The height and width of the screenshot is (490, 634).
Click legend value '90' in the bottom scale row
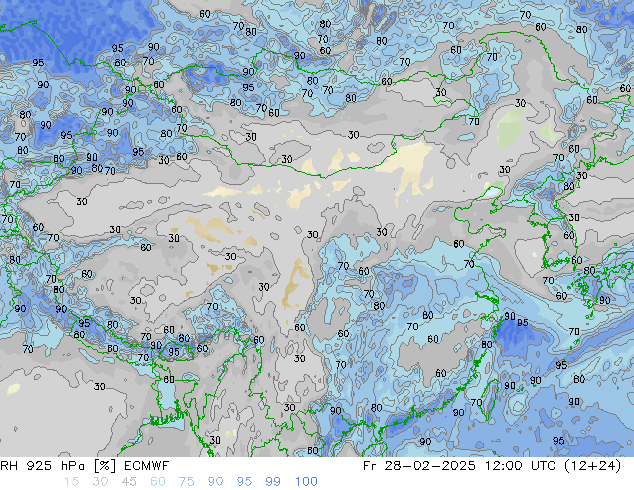point(215,482)
